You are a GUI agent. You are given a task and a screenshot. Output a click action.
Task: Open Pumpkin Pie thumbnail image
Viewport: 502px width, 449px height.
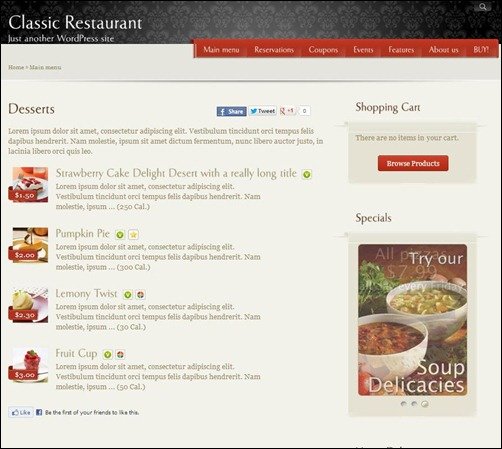[x=28, y=245]
